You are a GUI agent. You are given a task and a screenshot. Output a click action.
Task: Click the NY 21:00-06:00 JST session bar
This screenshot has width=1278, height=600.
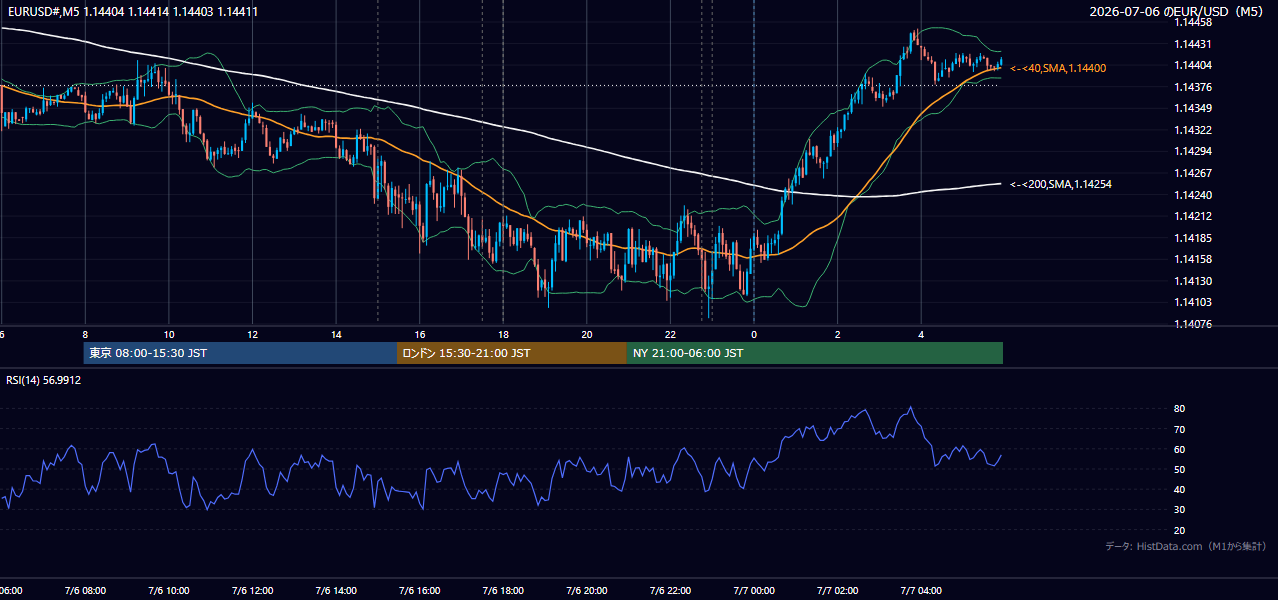(815, 353)
